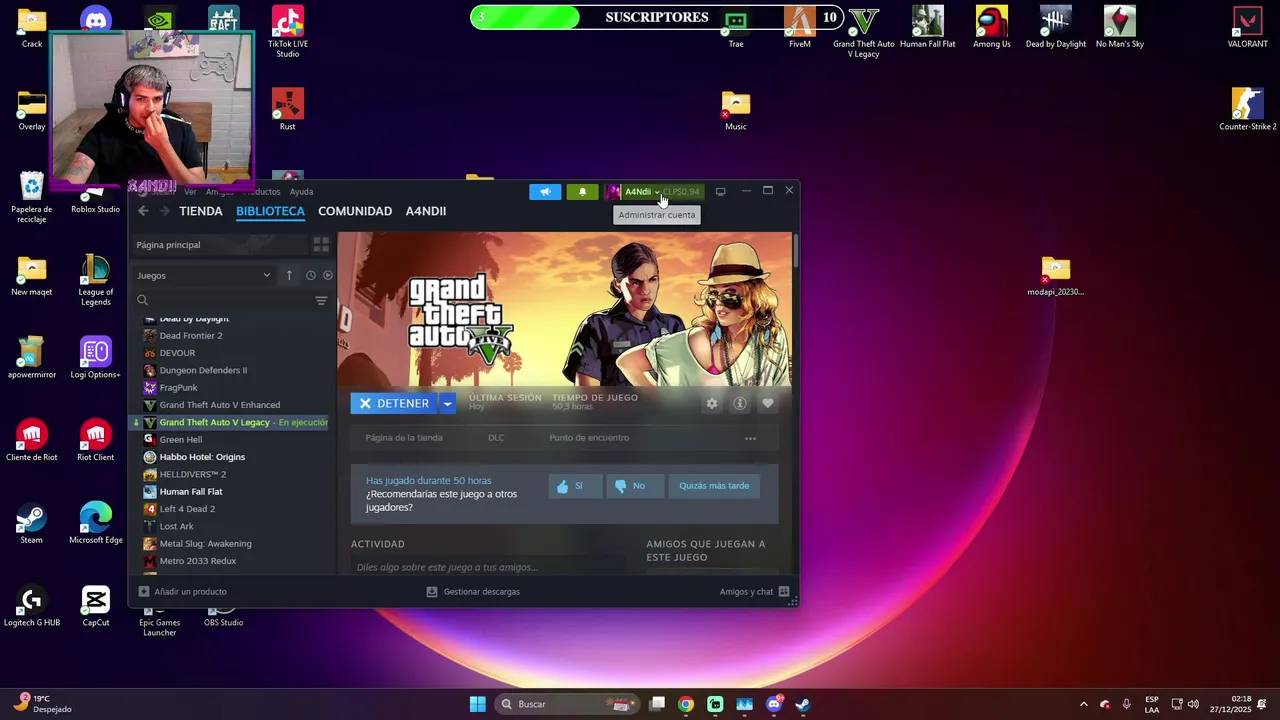
Task: Go forward with the Steam navigation arrow
Action: tap(164, 211)
